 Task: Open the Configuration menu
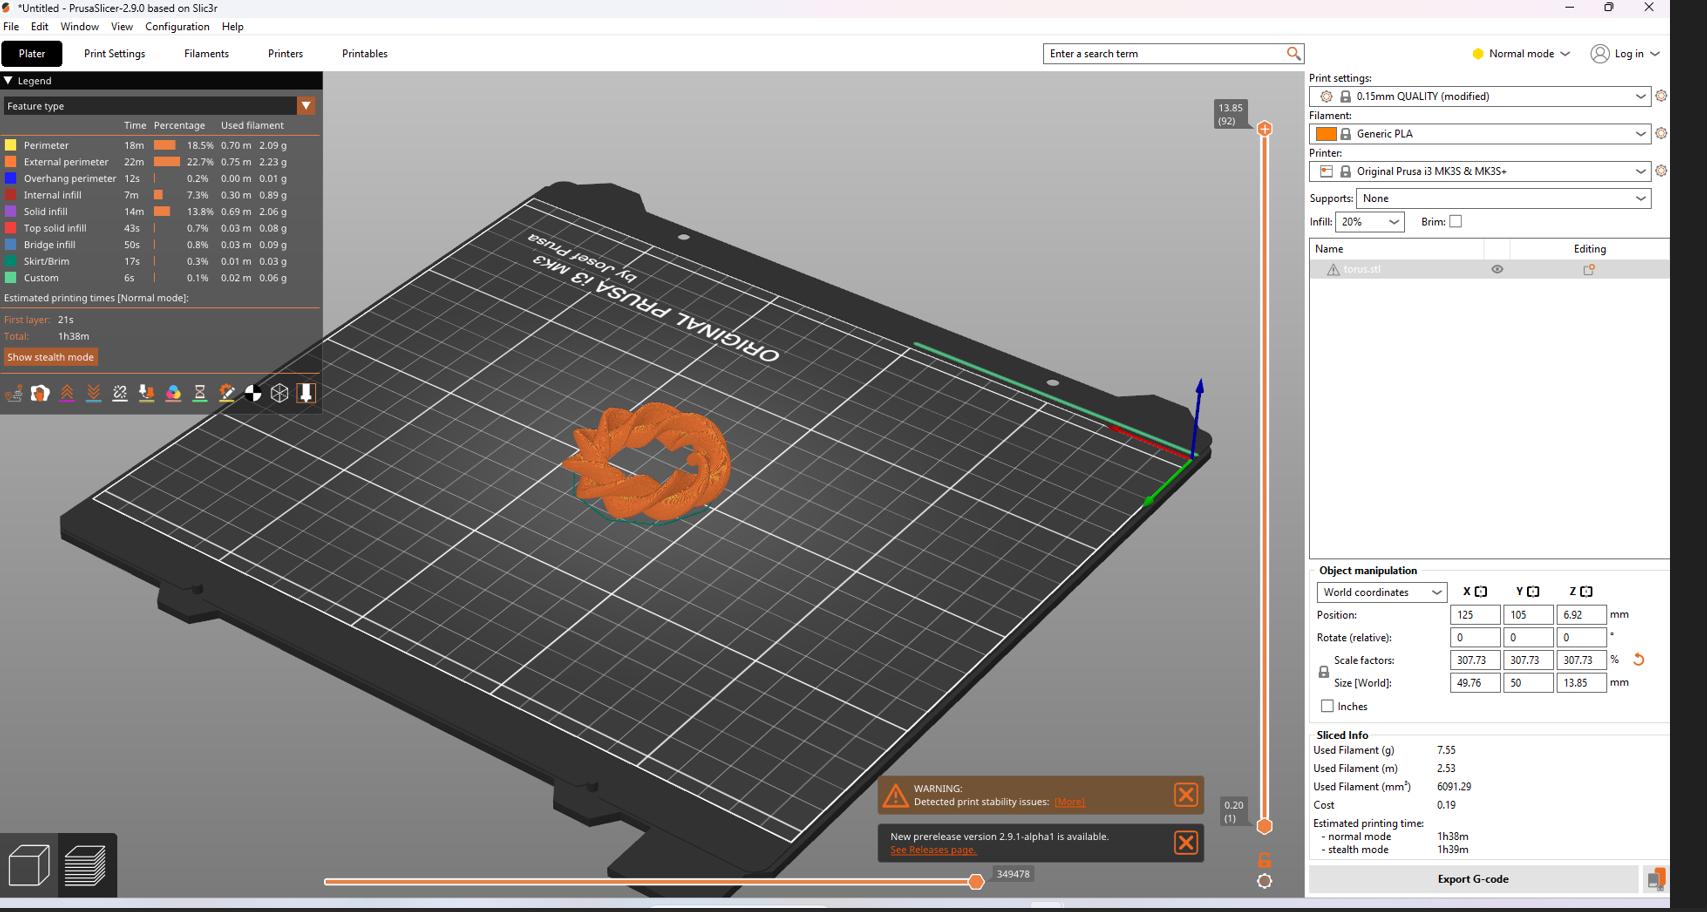coord(177,26)
